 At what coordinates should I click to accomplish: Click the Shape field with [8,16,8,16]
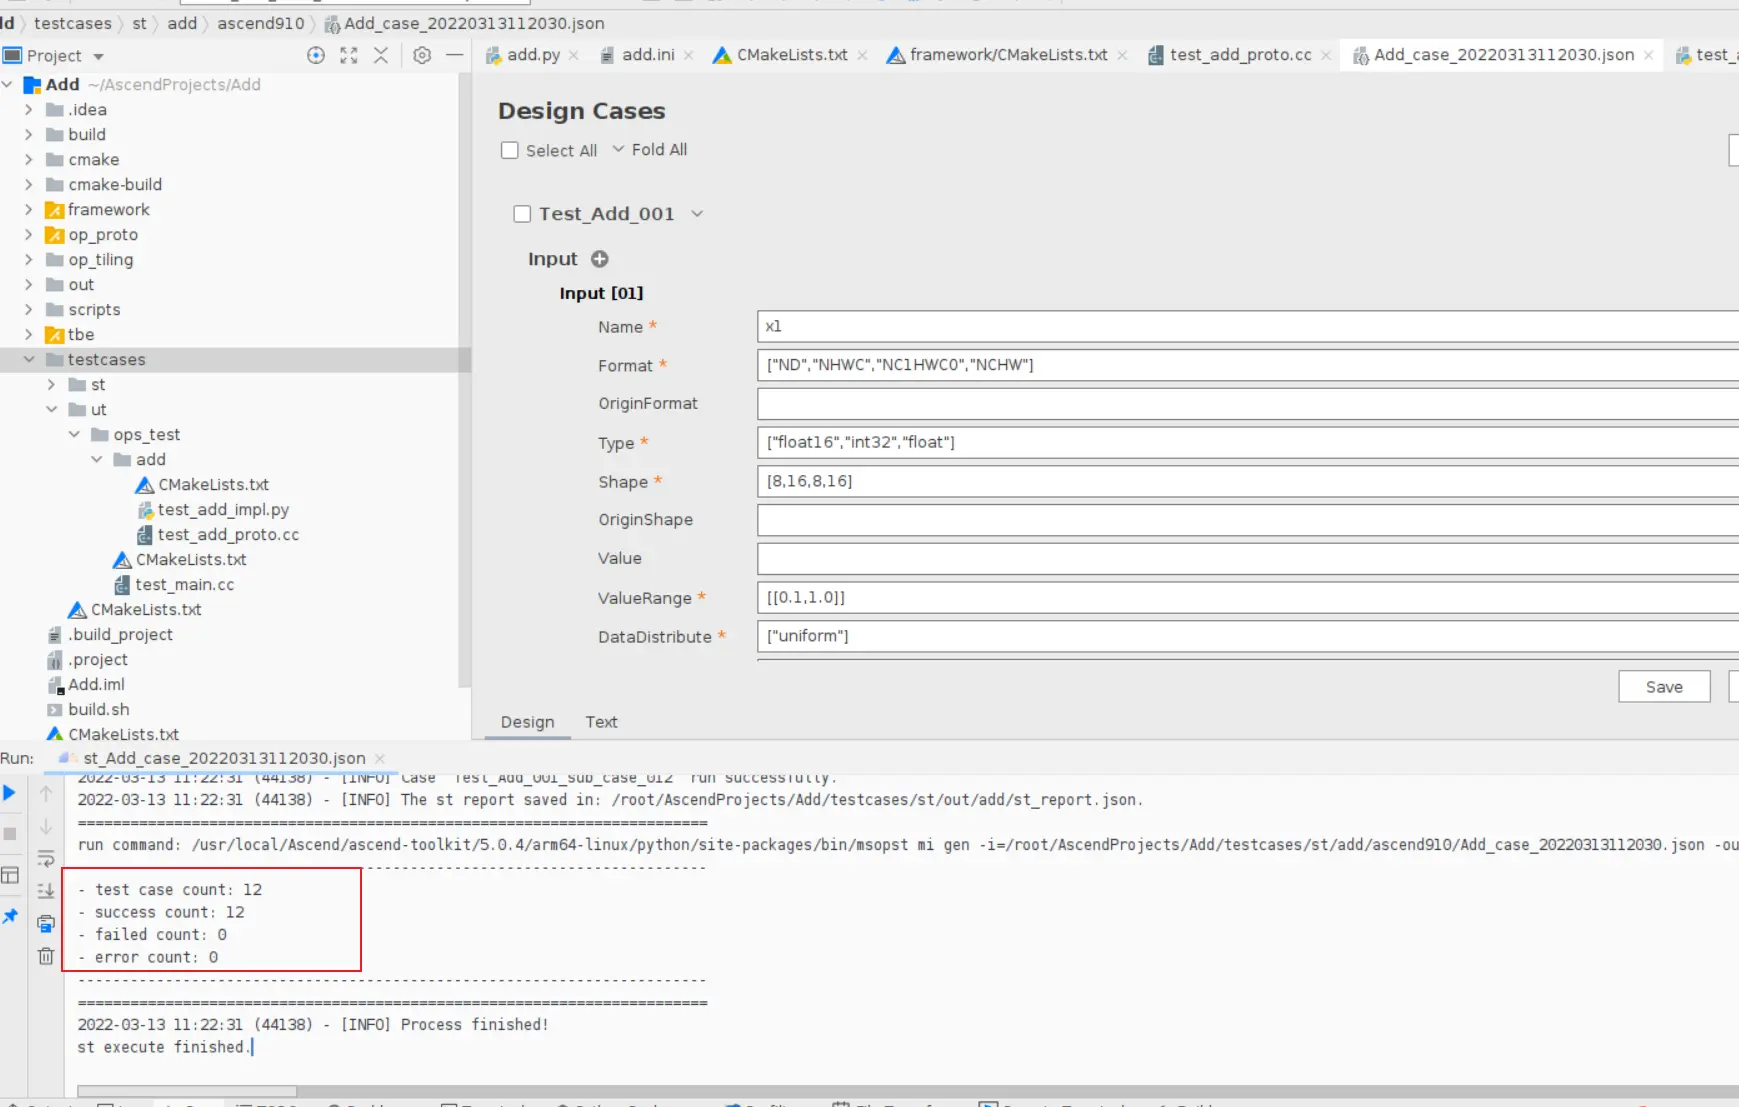(x=1248, y=481)
